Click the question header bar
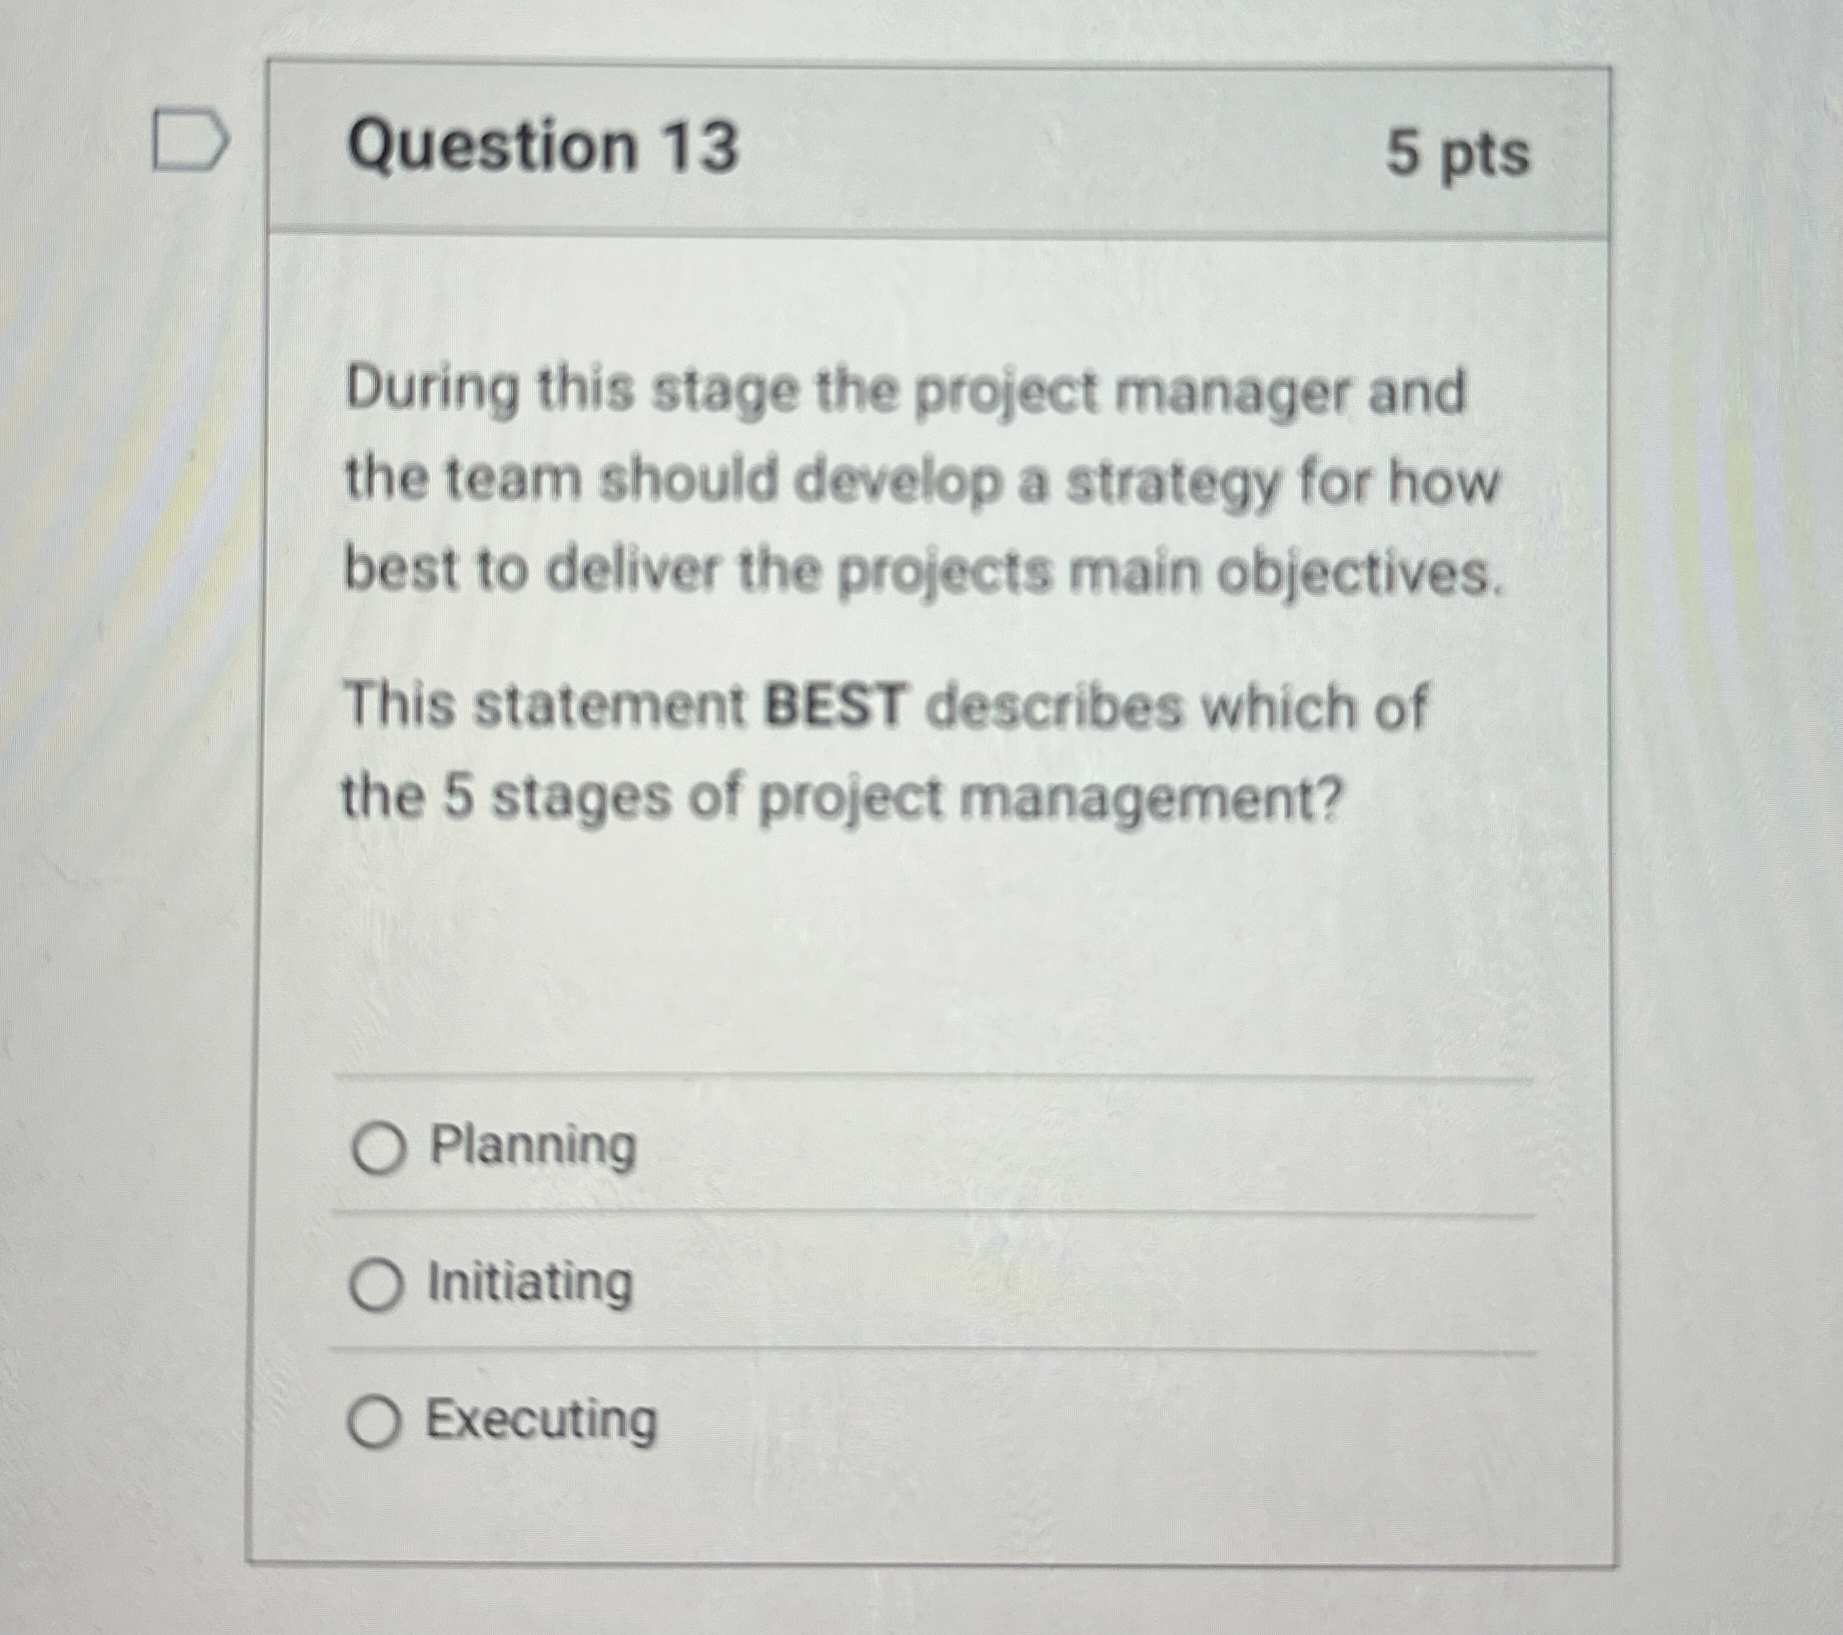This screenshot has height=1635, width=1843. click(900, 148)
